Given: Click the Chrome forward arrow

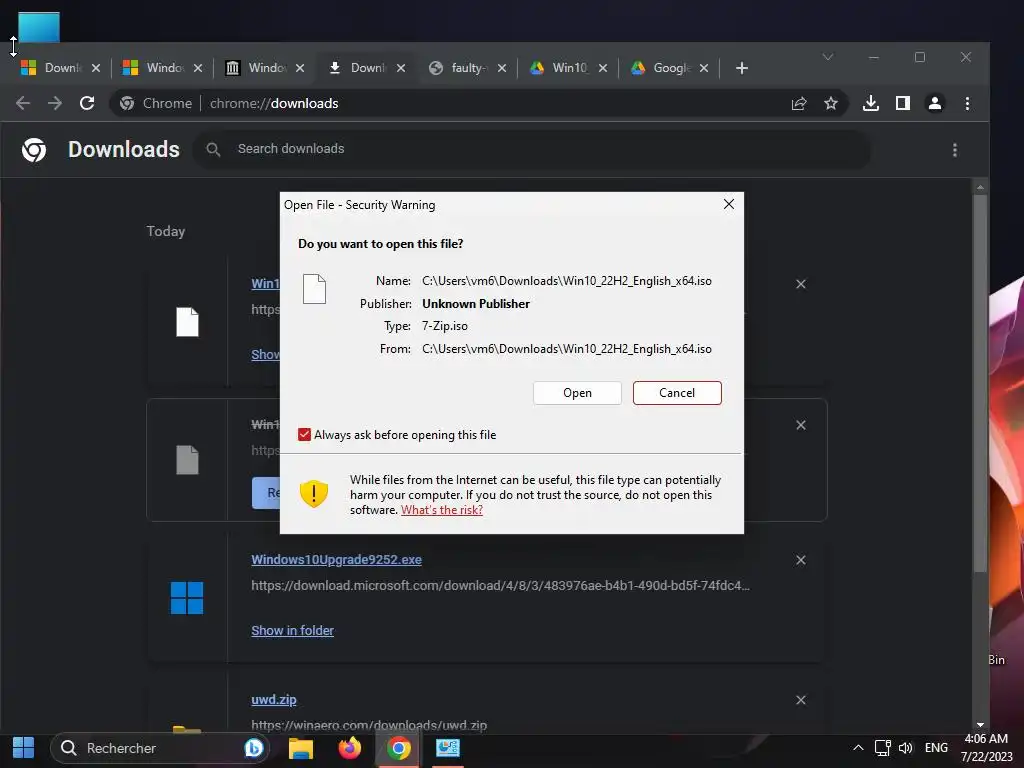Looking at the screenshot, I should click(55, 103).
